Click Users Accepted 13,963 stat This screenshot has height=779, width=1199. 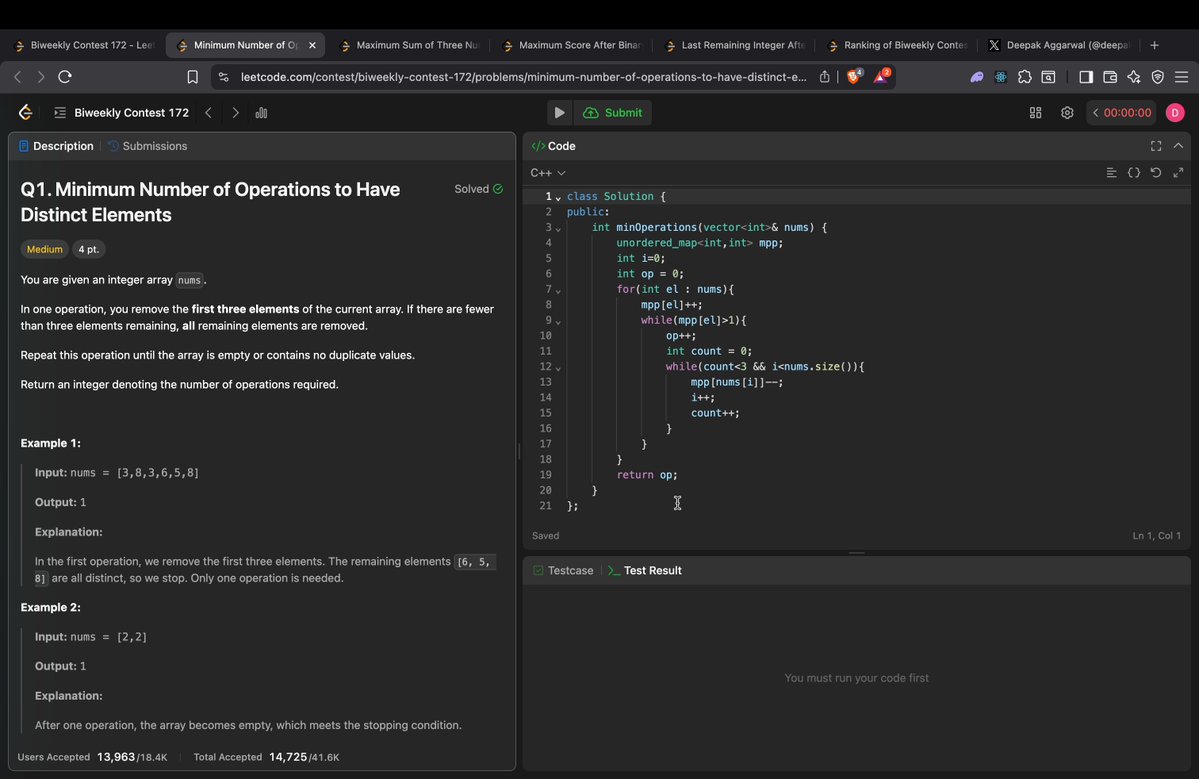92,757
